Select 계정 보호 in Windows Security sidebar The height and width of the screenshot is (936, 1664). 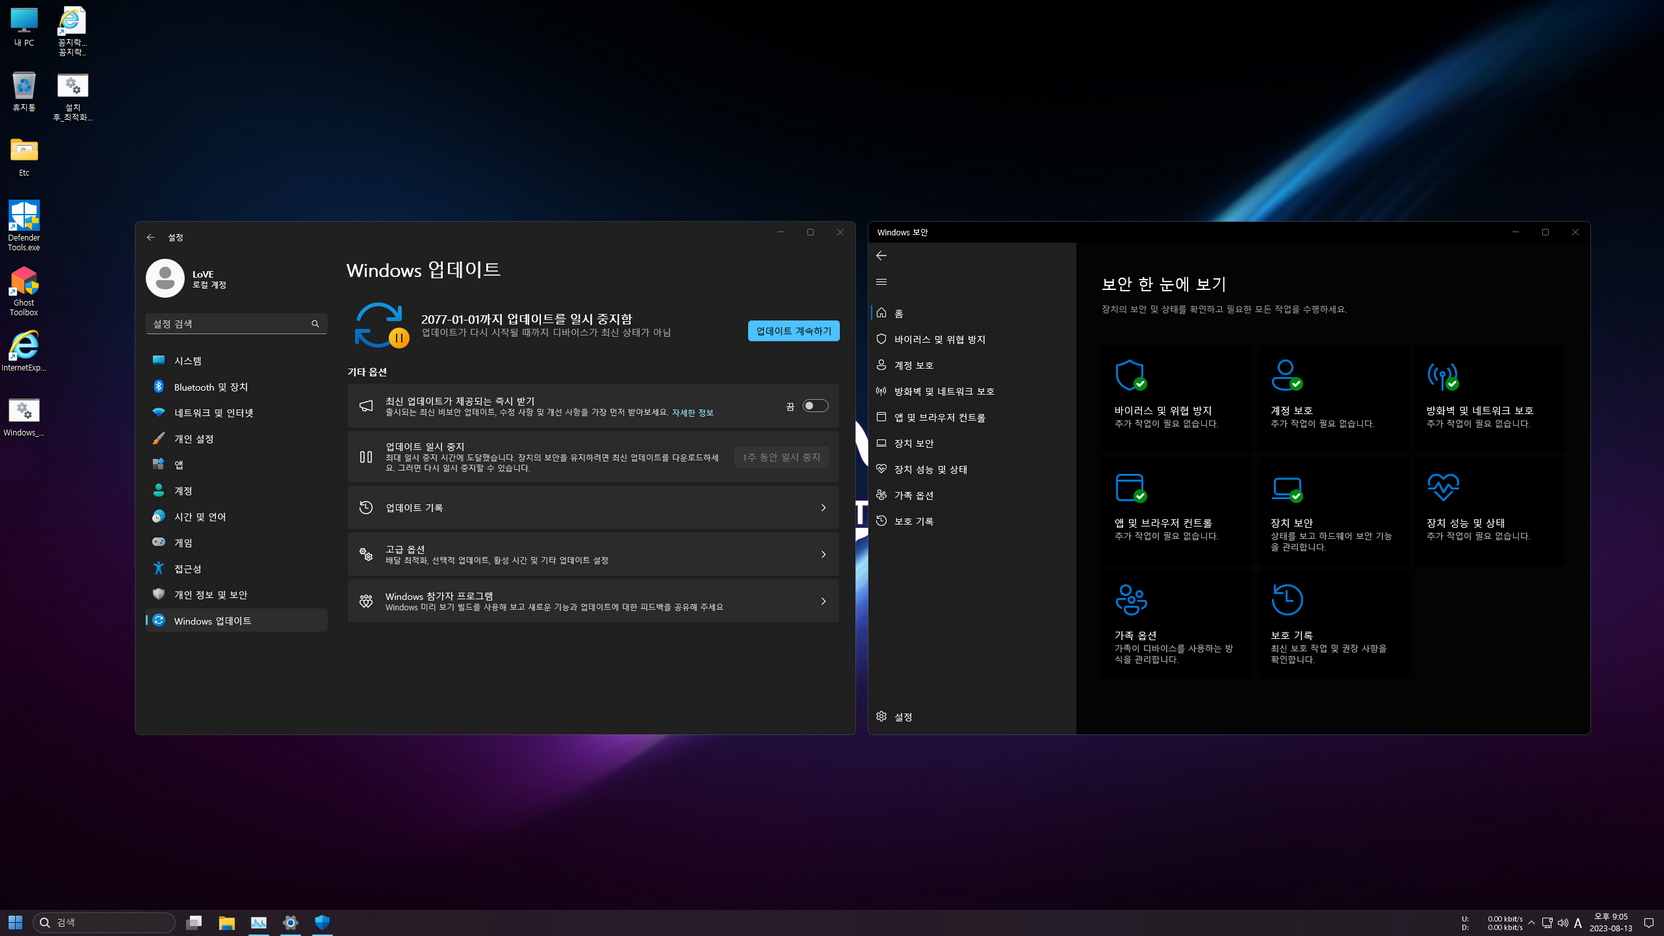click(x=972, y=365)
